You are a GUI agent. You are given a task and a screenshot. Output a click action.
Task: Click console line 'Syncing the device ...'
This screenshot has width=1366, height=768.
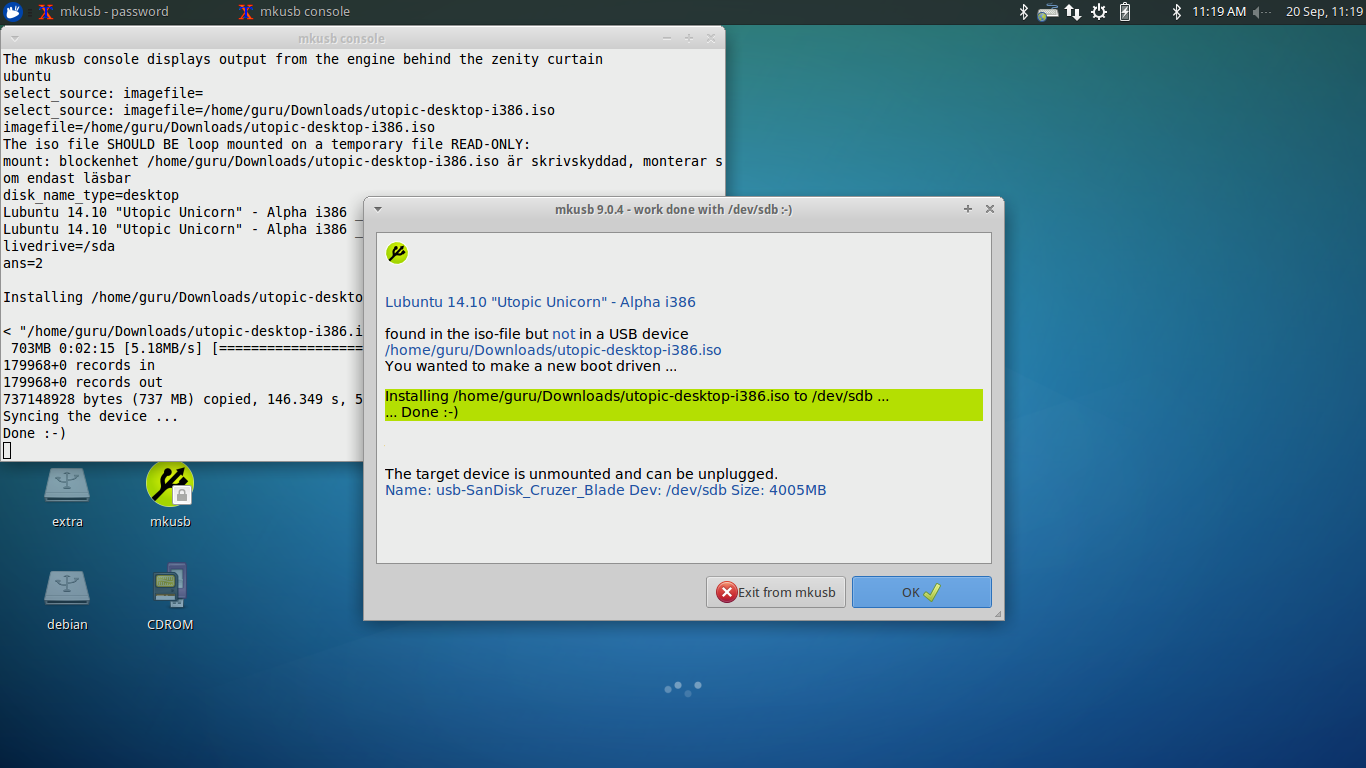coord(90,416)
